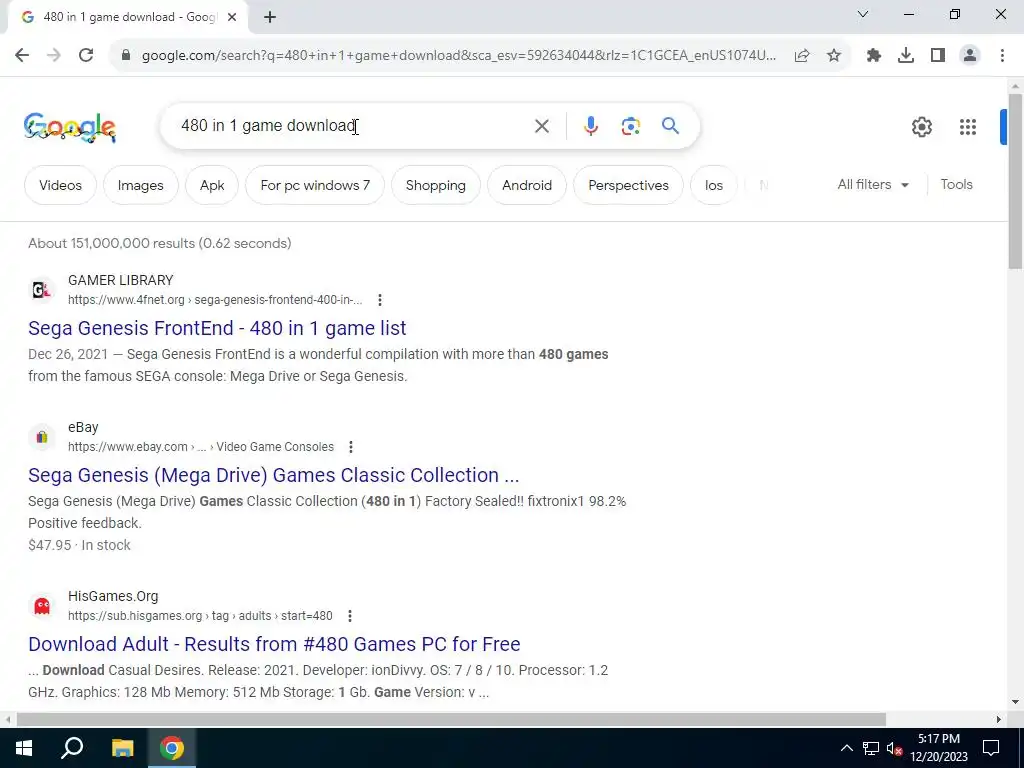This screenshot has width=1024, height=768.
Task: Open the ebay.com URL breadcrumb
Action: tap(200, 447)
